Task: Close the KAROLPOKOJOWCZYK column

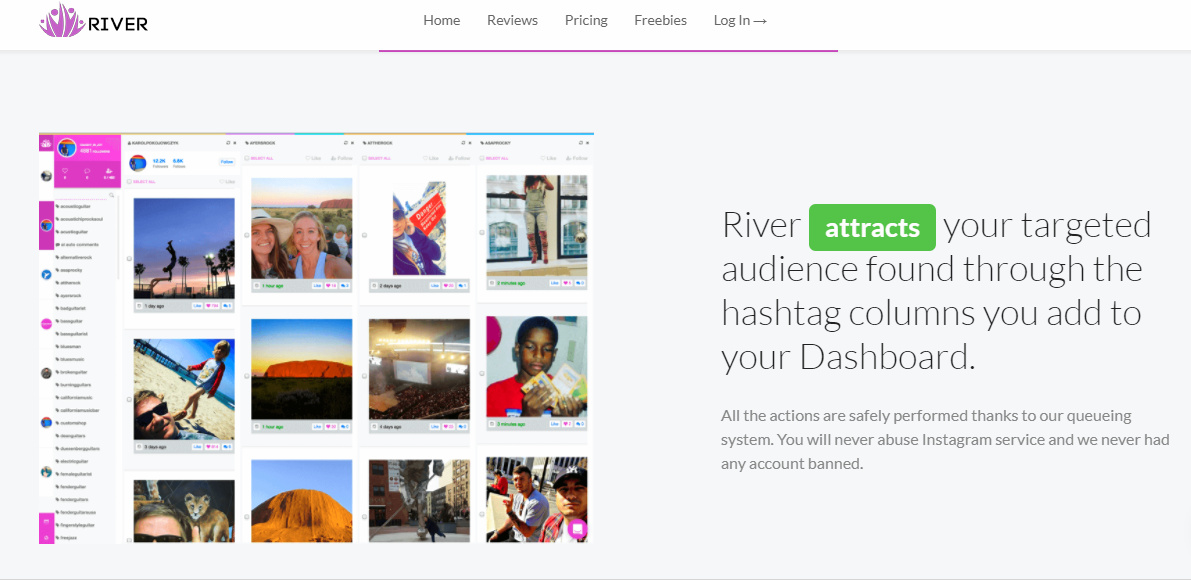Action: point(235,144)
